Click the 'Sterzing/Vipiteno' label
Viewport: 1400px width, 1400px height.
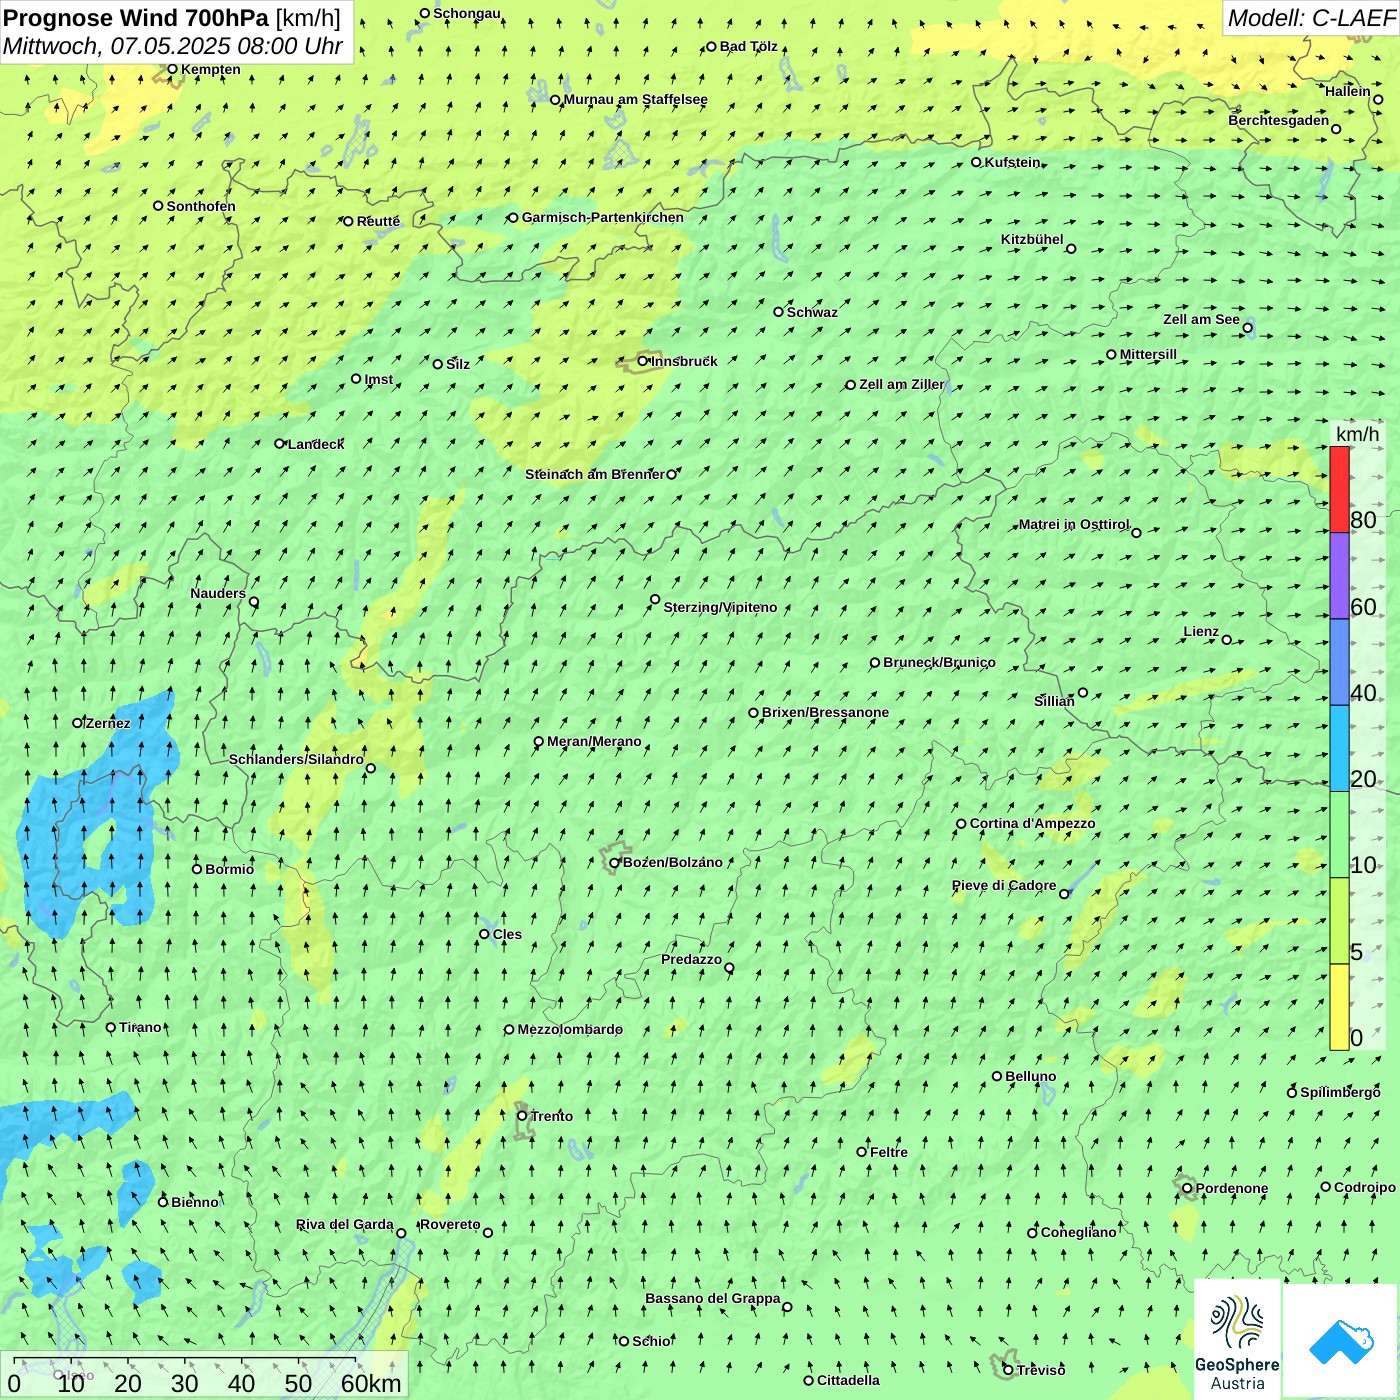point(720,607)
